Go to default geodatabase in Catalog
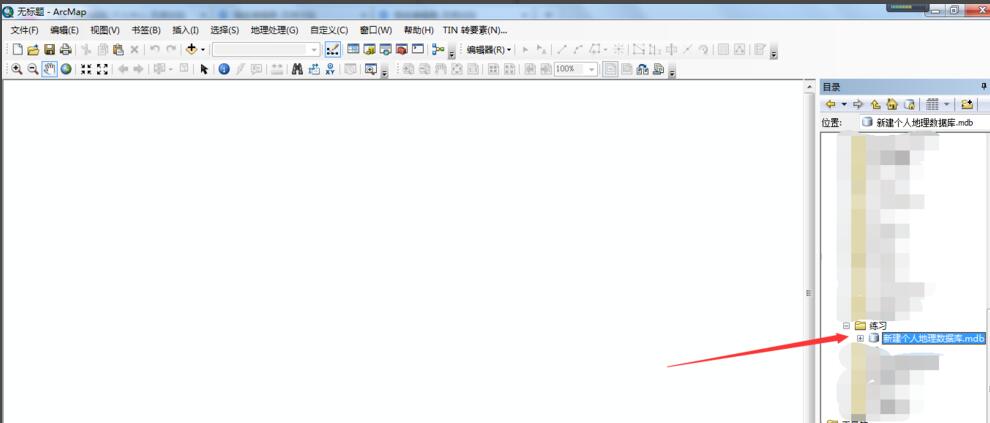This screenshot has width=990, height=423. click(x=909, y=104)
